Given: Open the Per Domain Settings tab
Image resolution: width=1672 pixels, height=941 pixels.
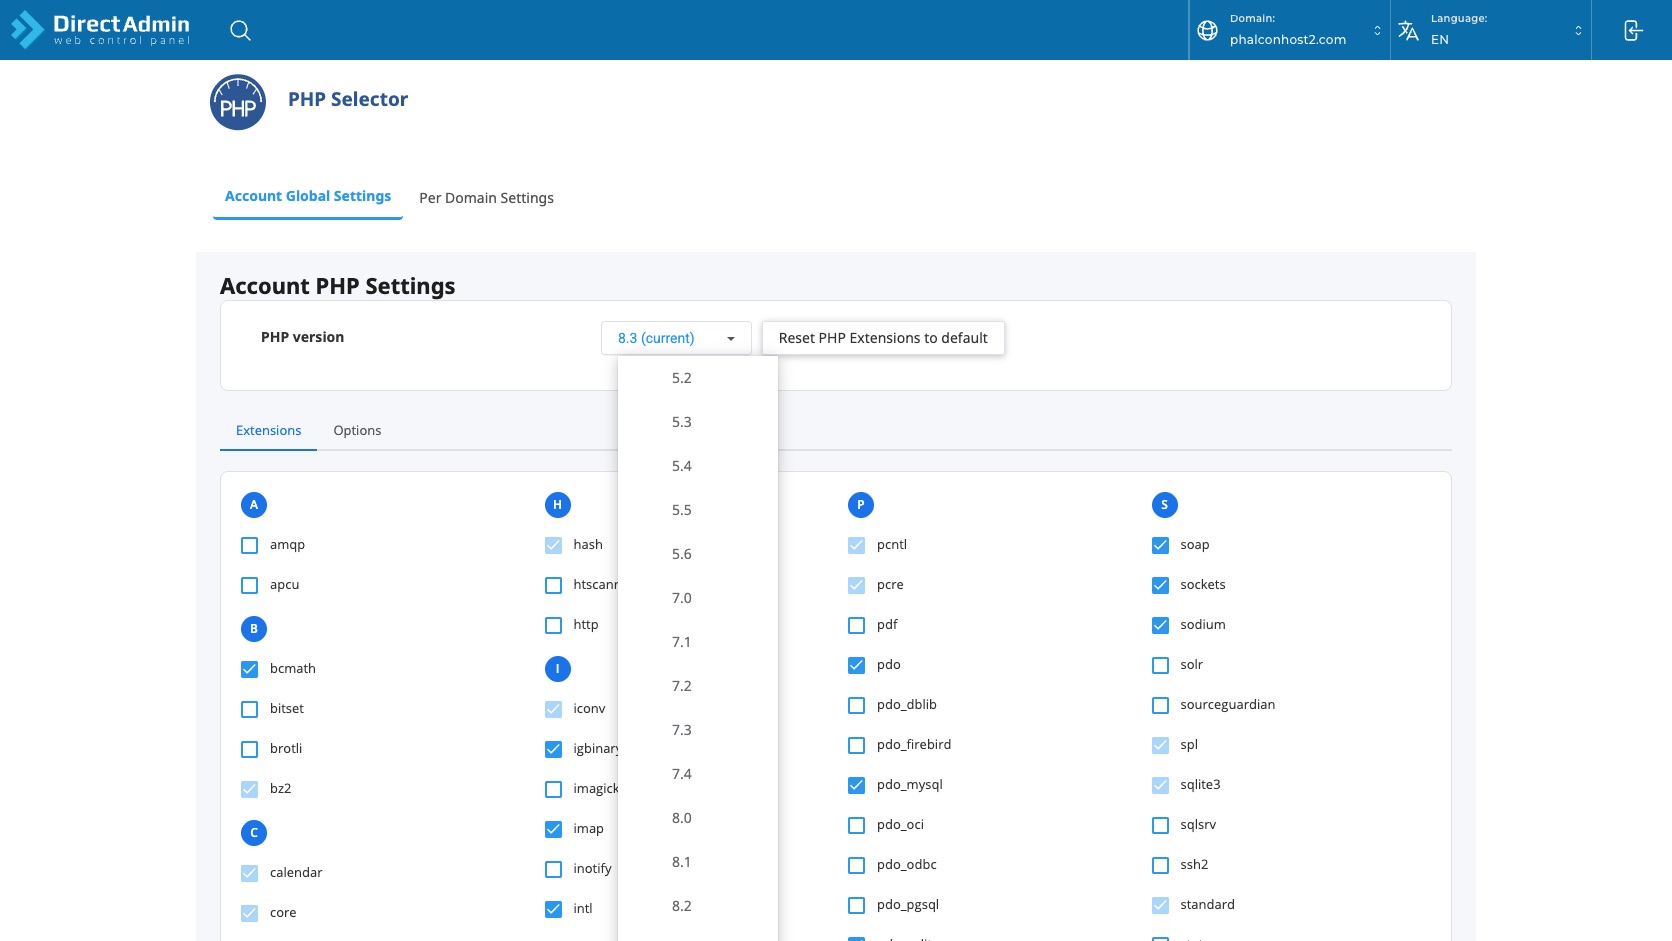Looking at the screenshot, I should point(486,198).
